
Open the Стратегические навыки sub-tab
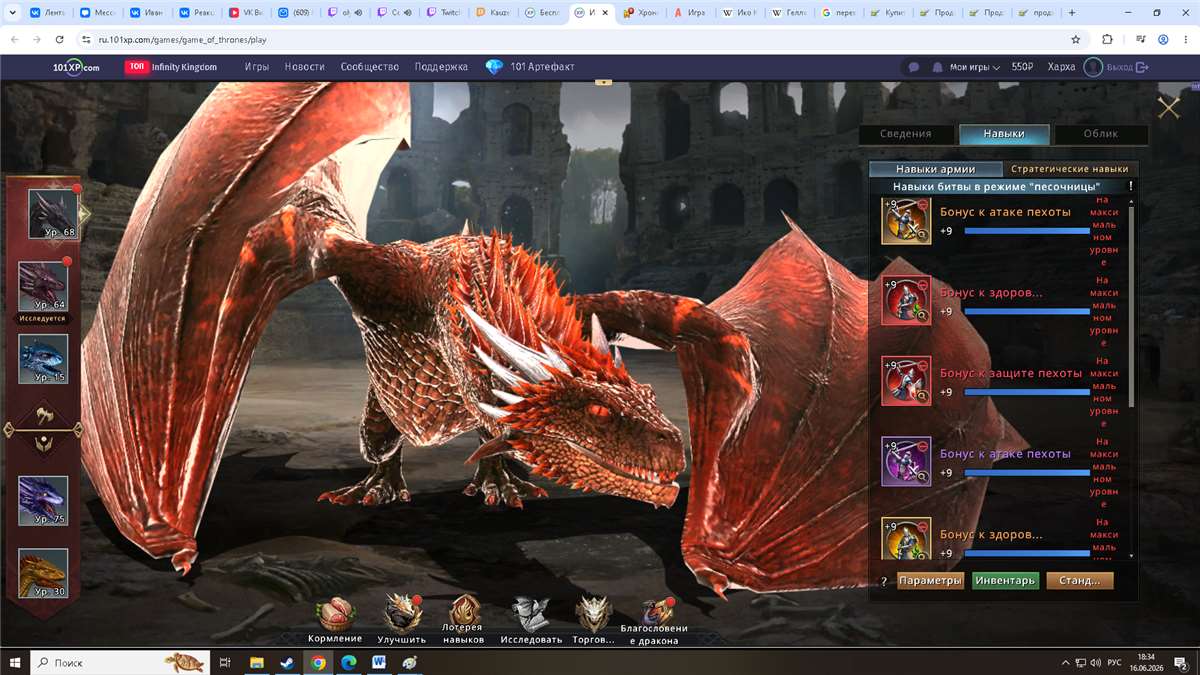click(1070, 169)
